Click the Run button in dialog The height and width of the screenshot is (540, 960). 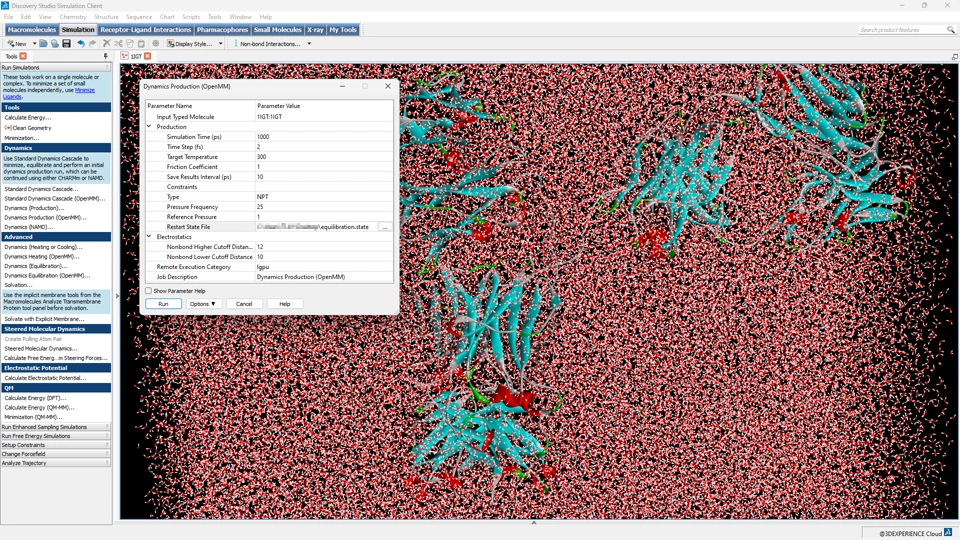coord(163,304)
